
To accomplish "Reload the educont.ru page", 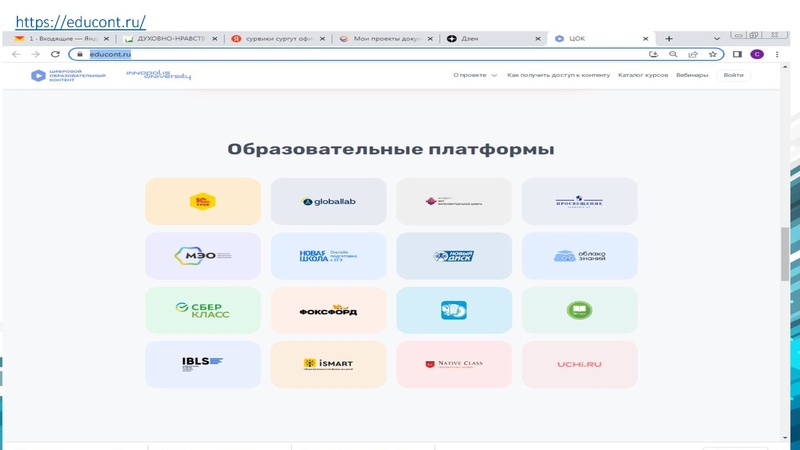I will [x=55, y=54].
